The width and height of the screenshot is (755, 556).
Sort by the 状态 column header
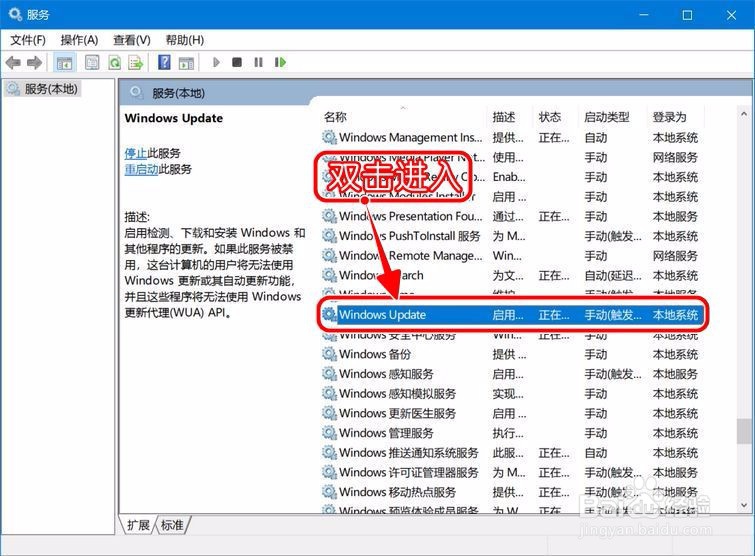point(550,117)
